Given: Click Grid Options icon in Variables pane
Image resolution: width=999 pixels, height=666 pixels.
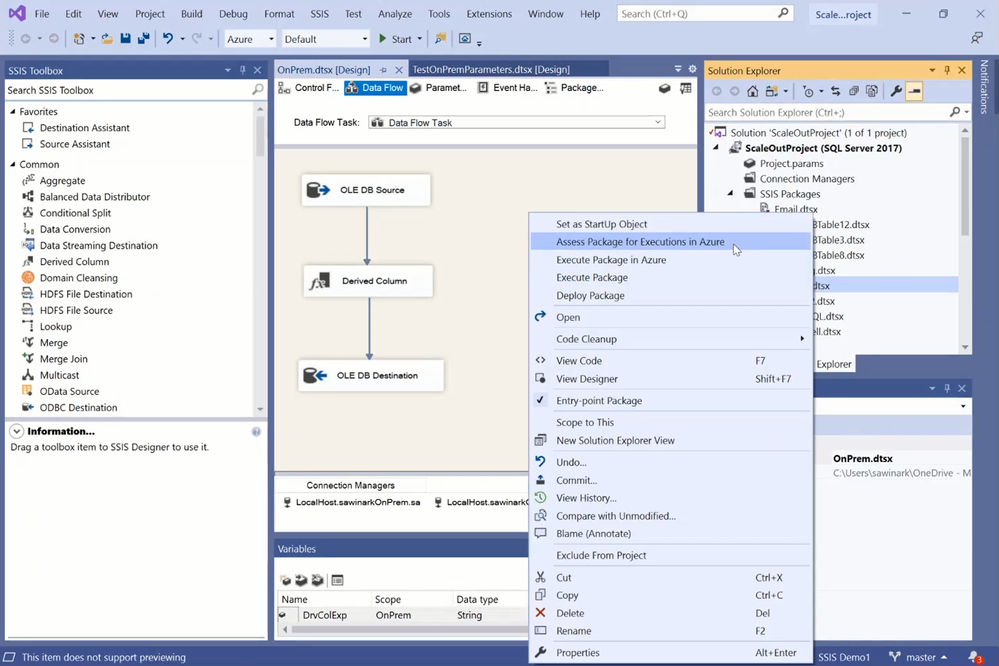Looking at the screenshot, I should [x=338, y=580].
